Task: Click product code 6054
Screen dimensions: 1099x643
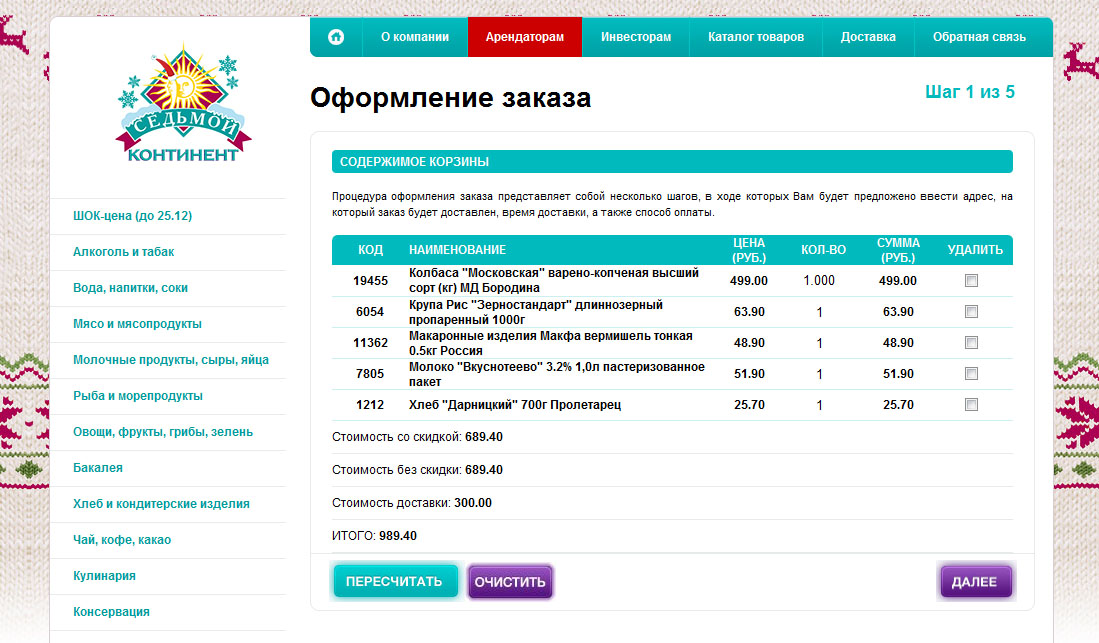Action: coord(370,311)
